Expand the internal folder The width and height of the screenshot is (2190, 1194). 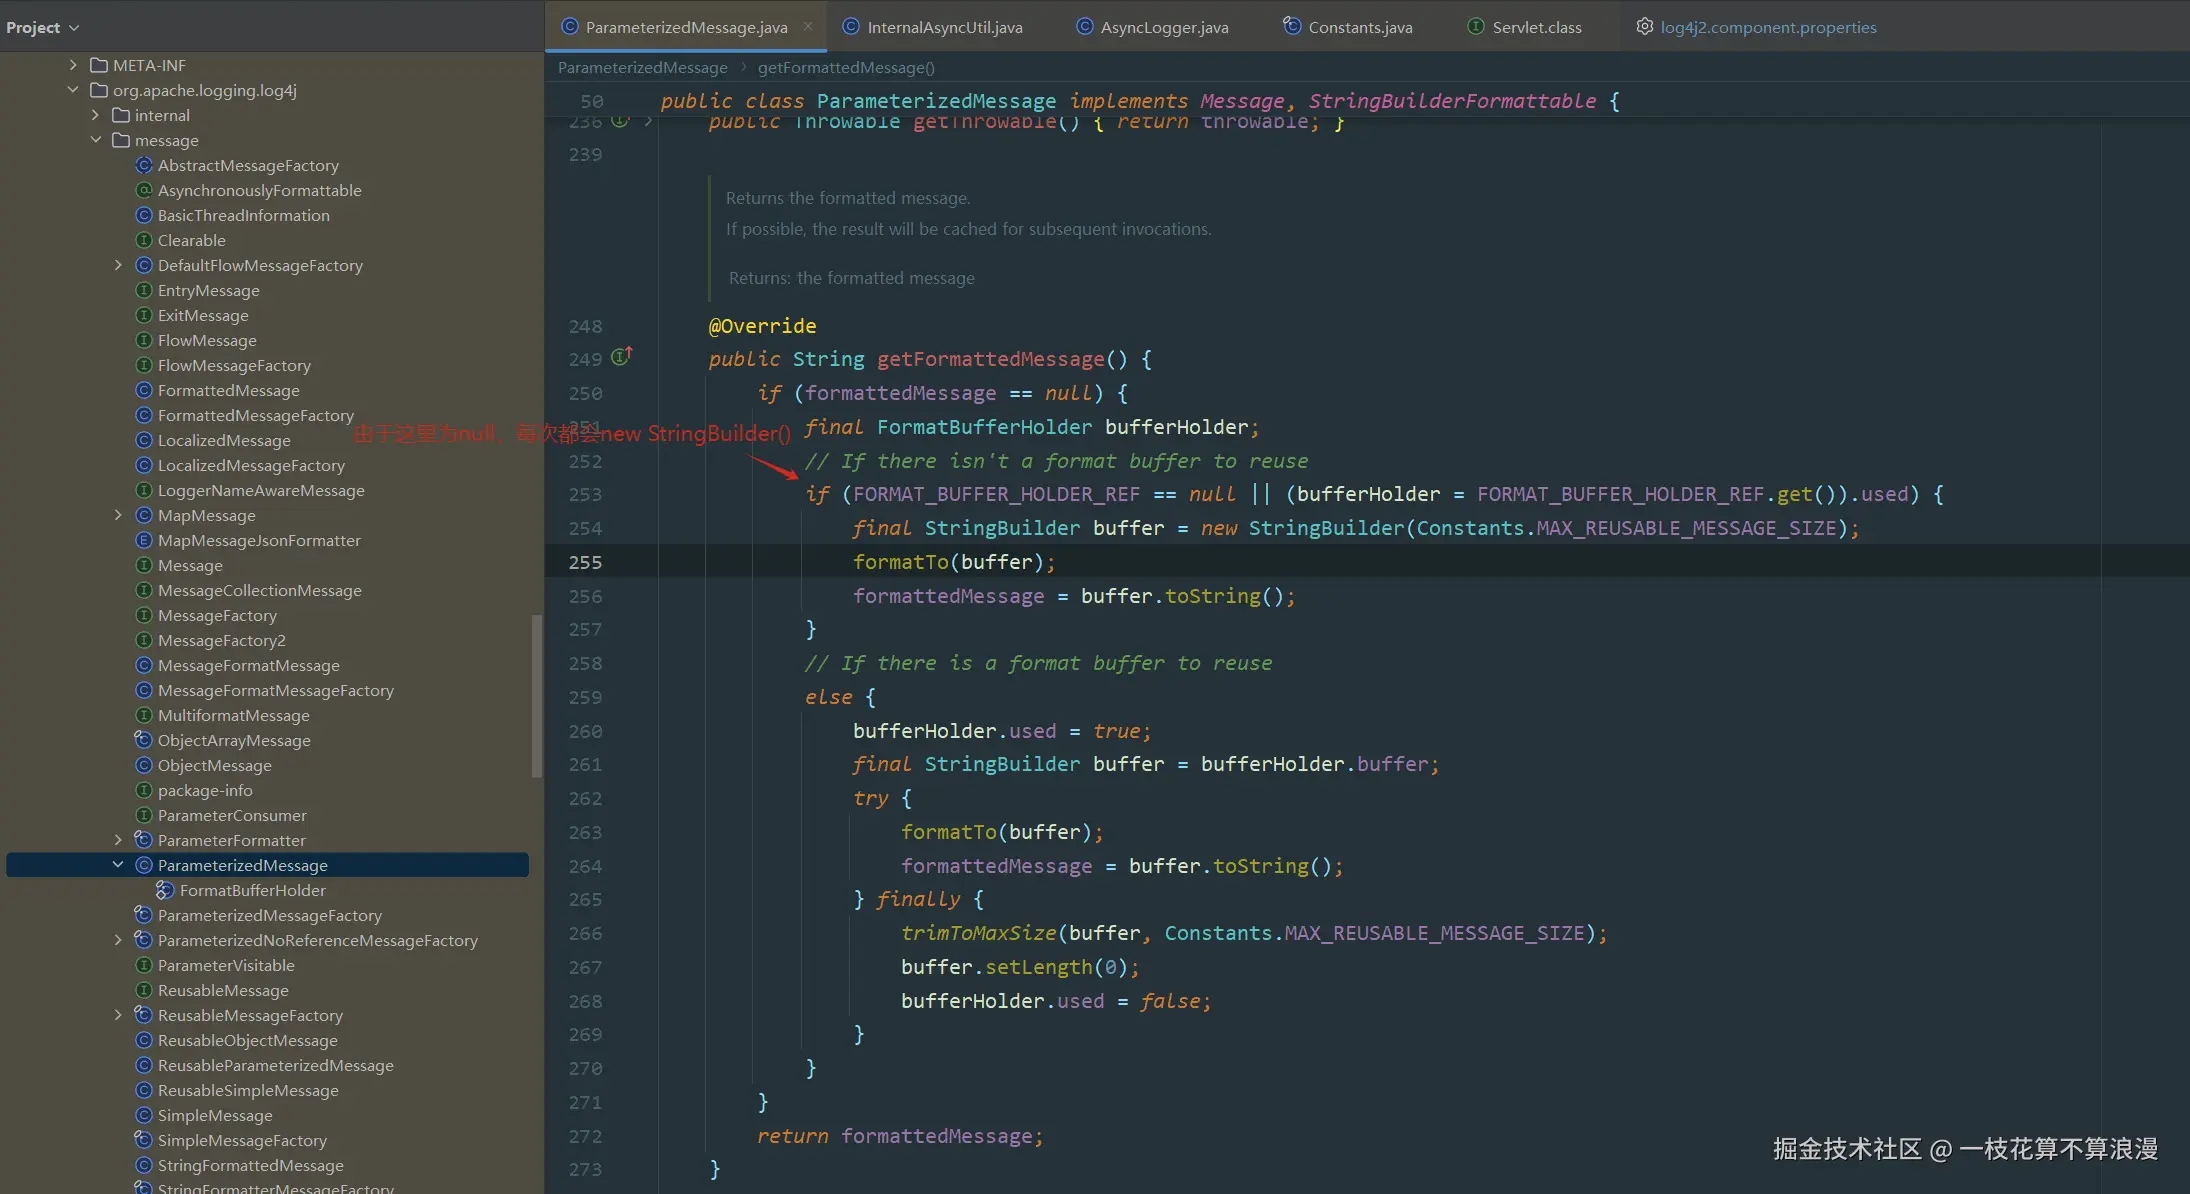coord(95,115)
